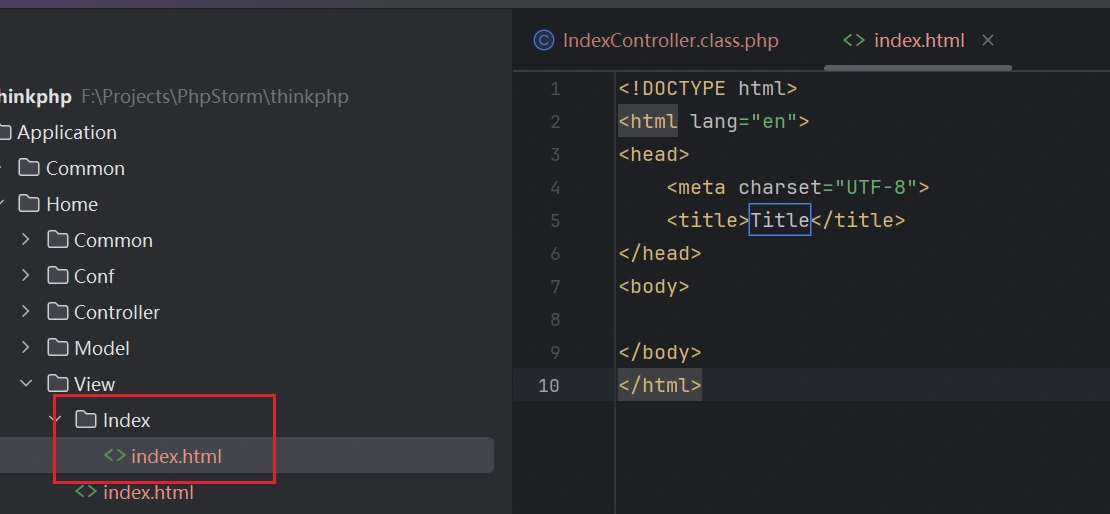Screen dimensions: 1110x514
Task: Click the Controller folder icon
Action: tap(58, 312)
